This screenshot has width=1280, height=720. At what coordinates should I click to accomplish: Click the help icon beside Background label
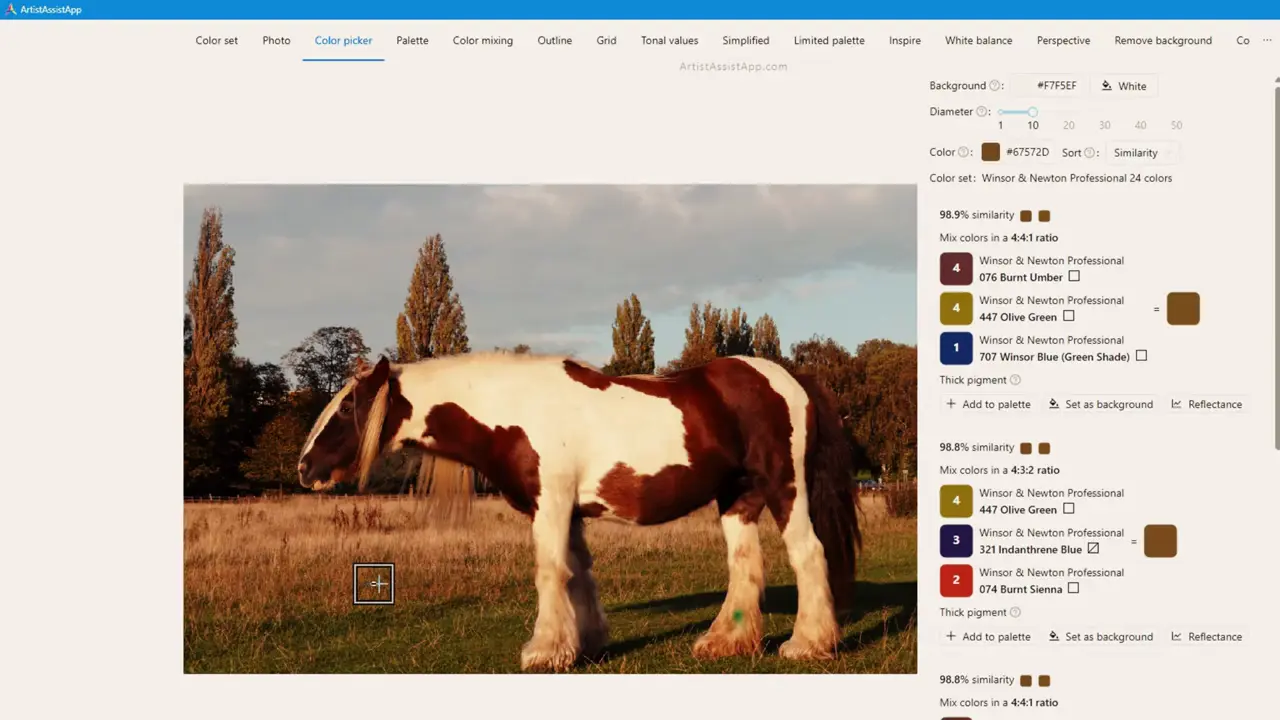point(995,86)
